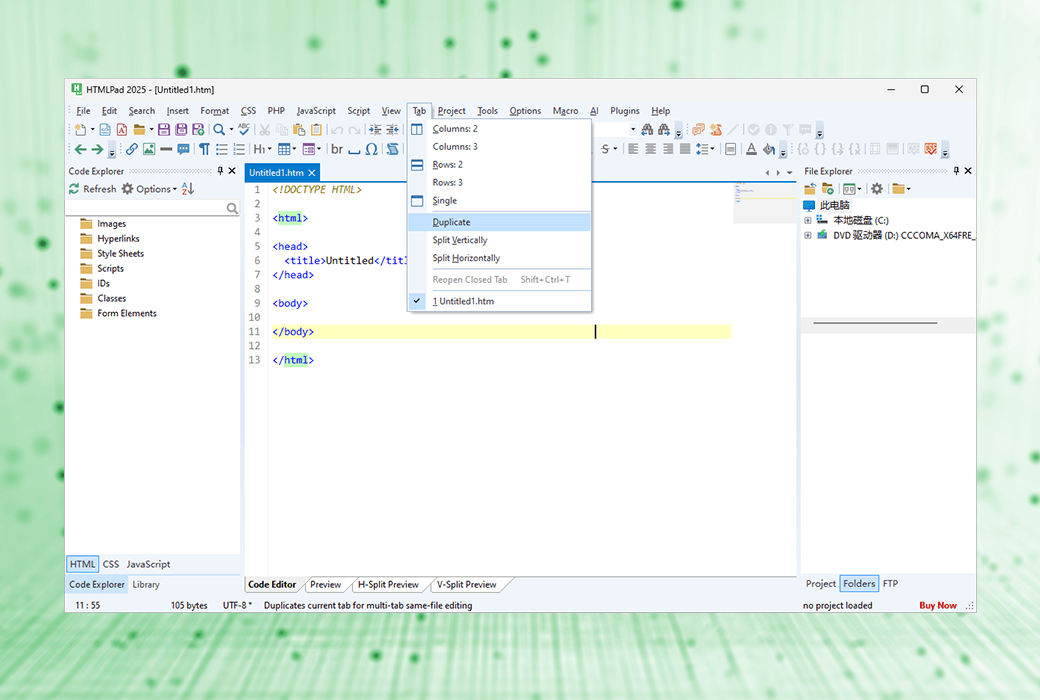Switch to H-Split Preview tab
This screenshot has width=1040, height=700.
point(389,585)
